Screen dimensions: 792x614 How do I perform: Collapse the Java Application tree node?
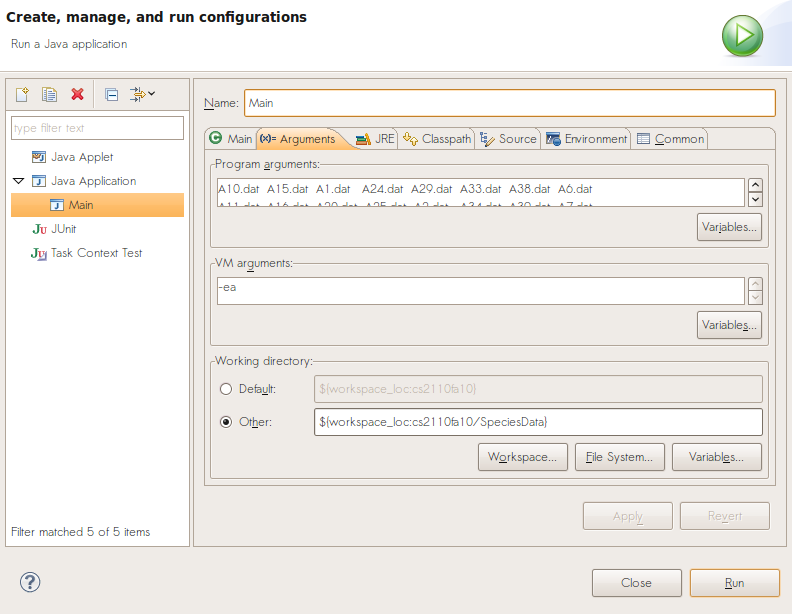click(18, 181)
